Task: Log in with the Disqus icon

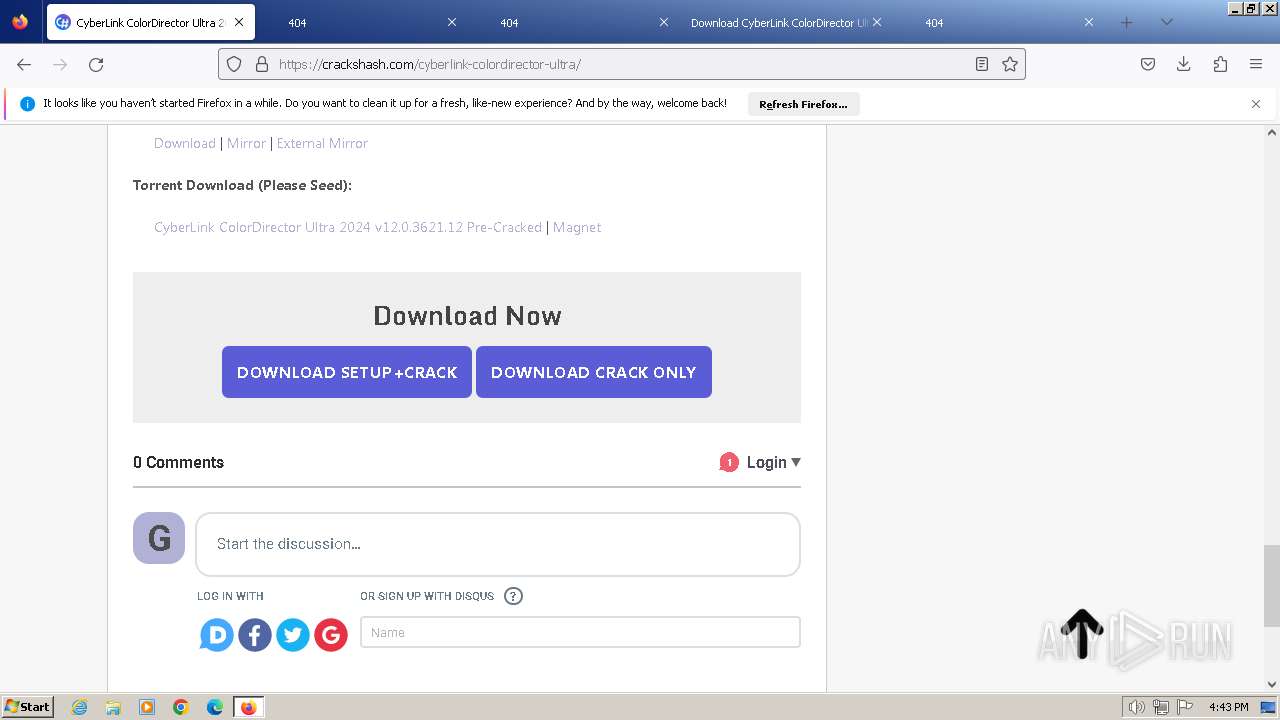Action: [217, 634]
